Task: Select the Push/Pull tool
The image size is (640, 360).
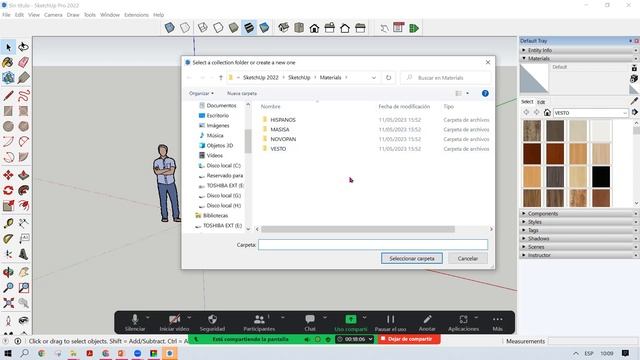Action: point(23,175)
